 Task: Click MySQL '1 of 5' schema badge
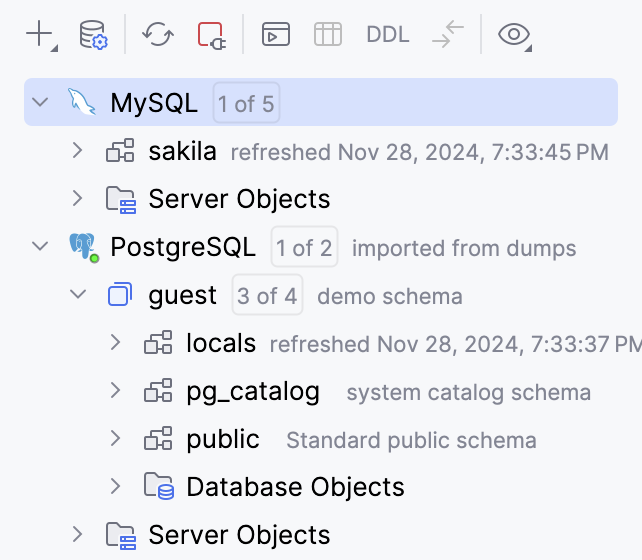(246, 103)
